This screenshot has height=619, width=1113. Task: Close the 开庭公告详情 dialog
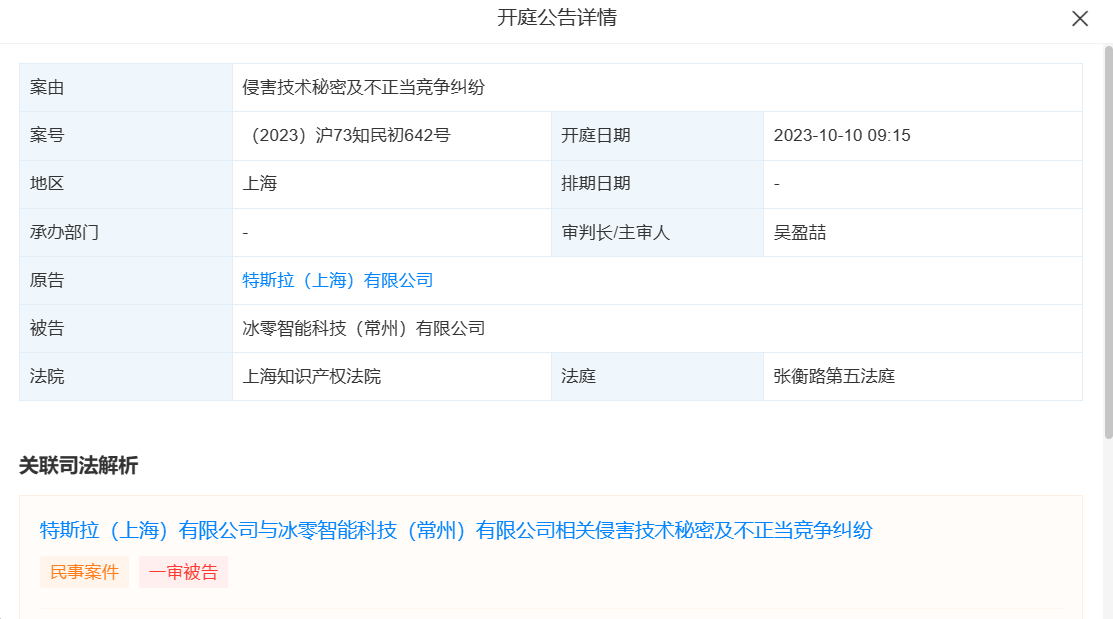[1080, 18]
